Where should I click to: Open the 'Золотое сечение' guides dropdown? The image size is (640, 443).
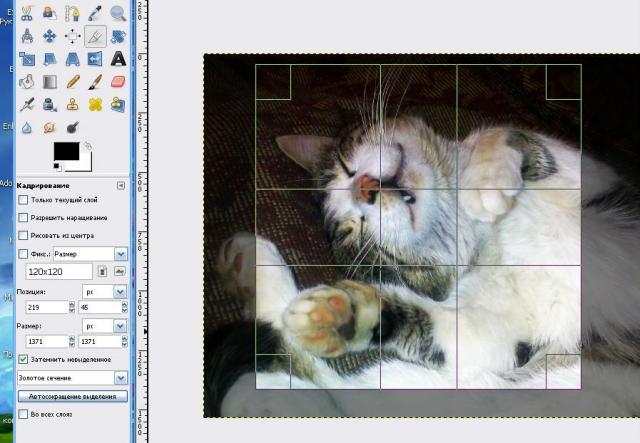pos(72,378)
